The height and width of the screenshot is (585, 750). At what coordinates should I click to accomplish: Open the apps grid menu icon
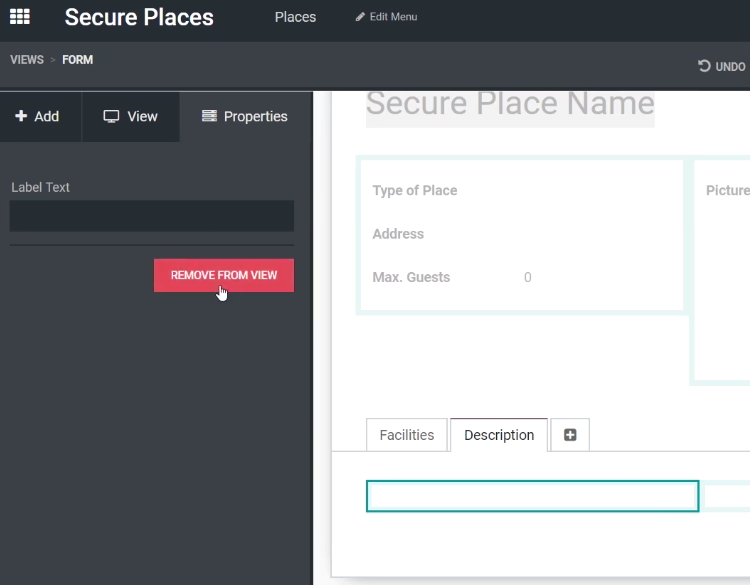[x=20, y=17]
